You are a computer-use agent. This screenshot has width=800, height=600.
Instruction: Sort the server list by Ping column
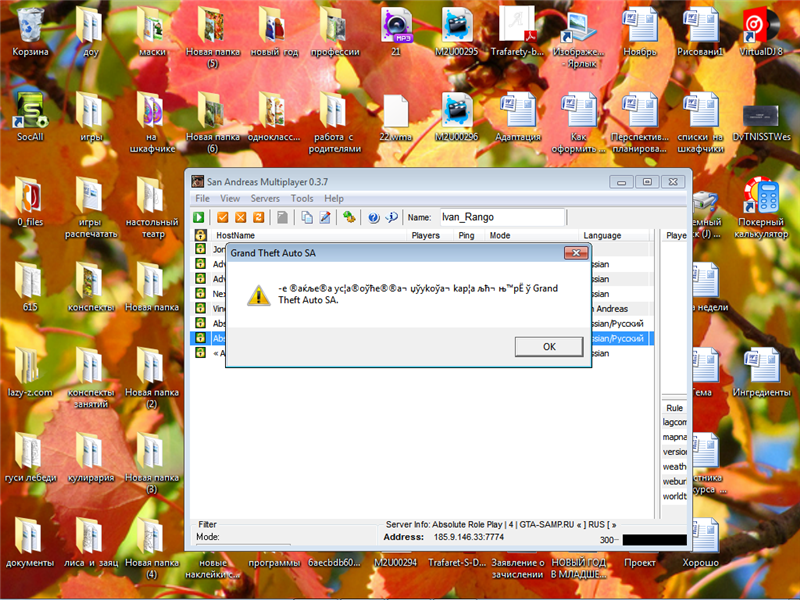pyautogui.click(x=467, y=236)
